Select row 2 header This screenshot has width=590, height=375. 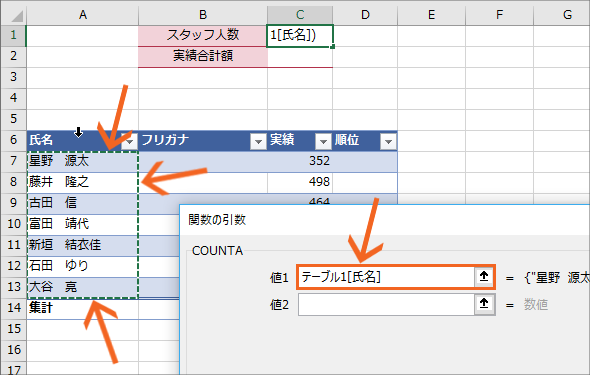(x=14, y=56)
